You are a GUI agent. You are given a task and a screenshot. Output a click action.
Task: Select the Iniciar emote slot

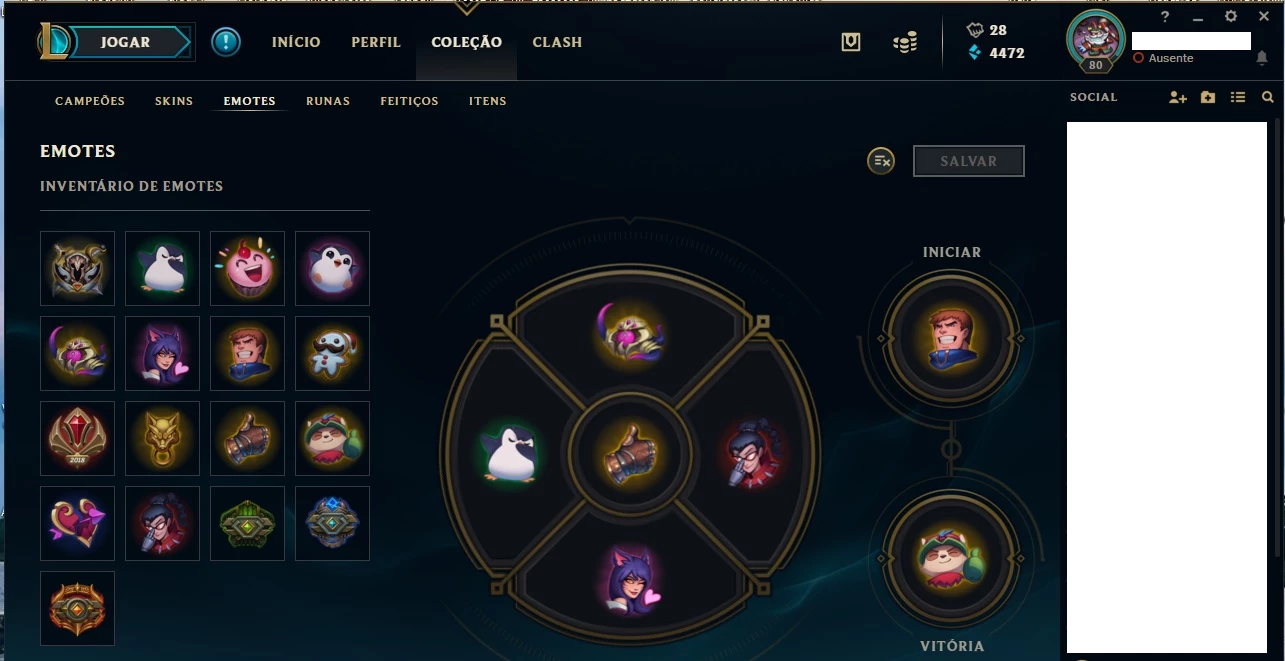tap(952, 338)
